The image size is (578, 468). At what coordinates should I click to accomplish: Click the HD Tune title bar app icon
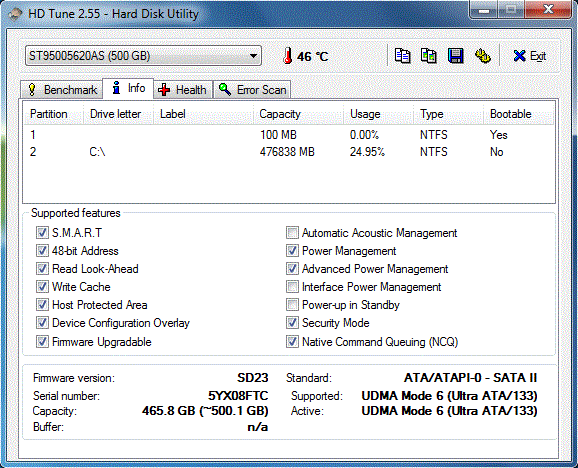pyautogui.click(x=15, y=14)
